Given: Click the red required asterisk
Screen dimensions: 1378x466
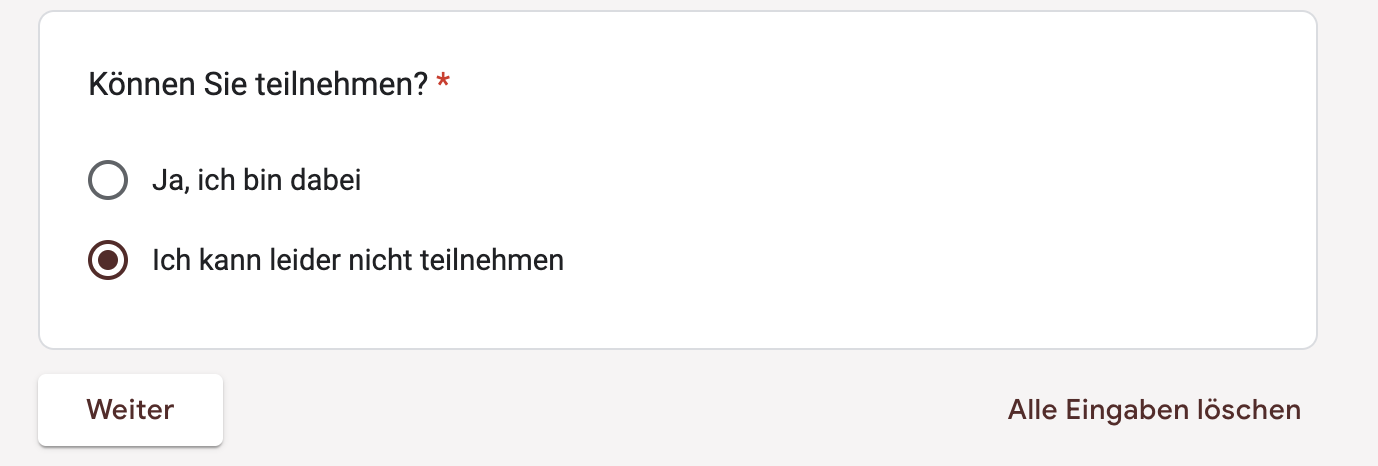Looking at the screenshot, I should (443, 84).
